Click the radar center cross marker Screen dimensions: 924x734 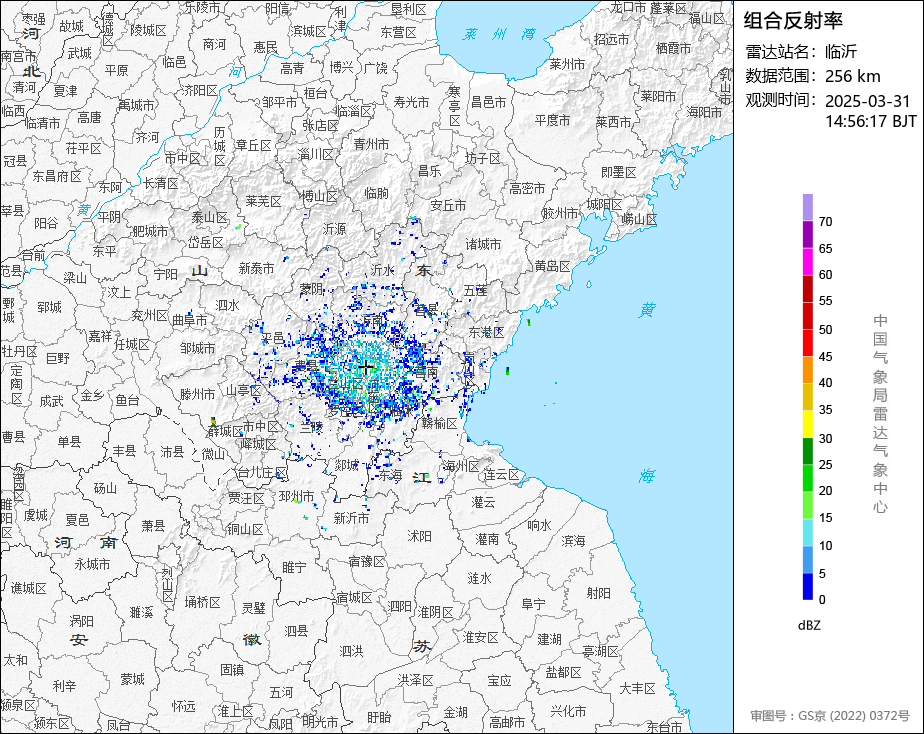366,368
